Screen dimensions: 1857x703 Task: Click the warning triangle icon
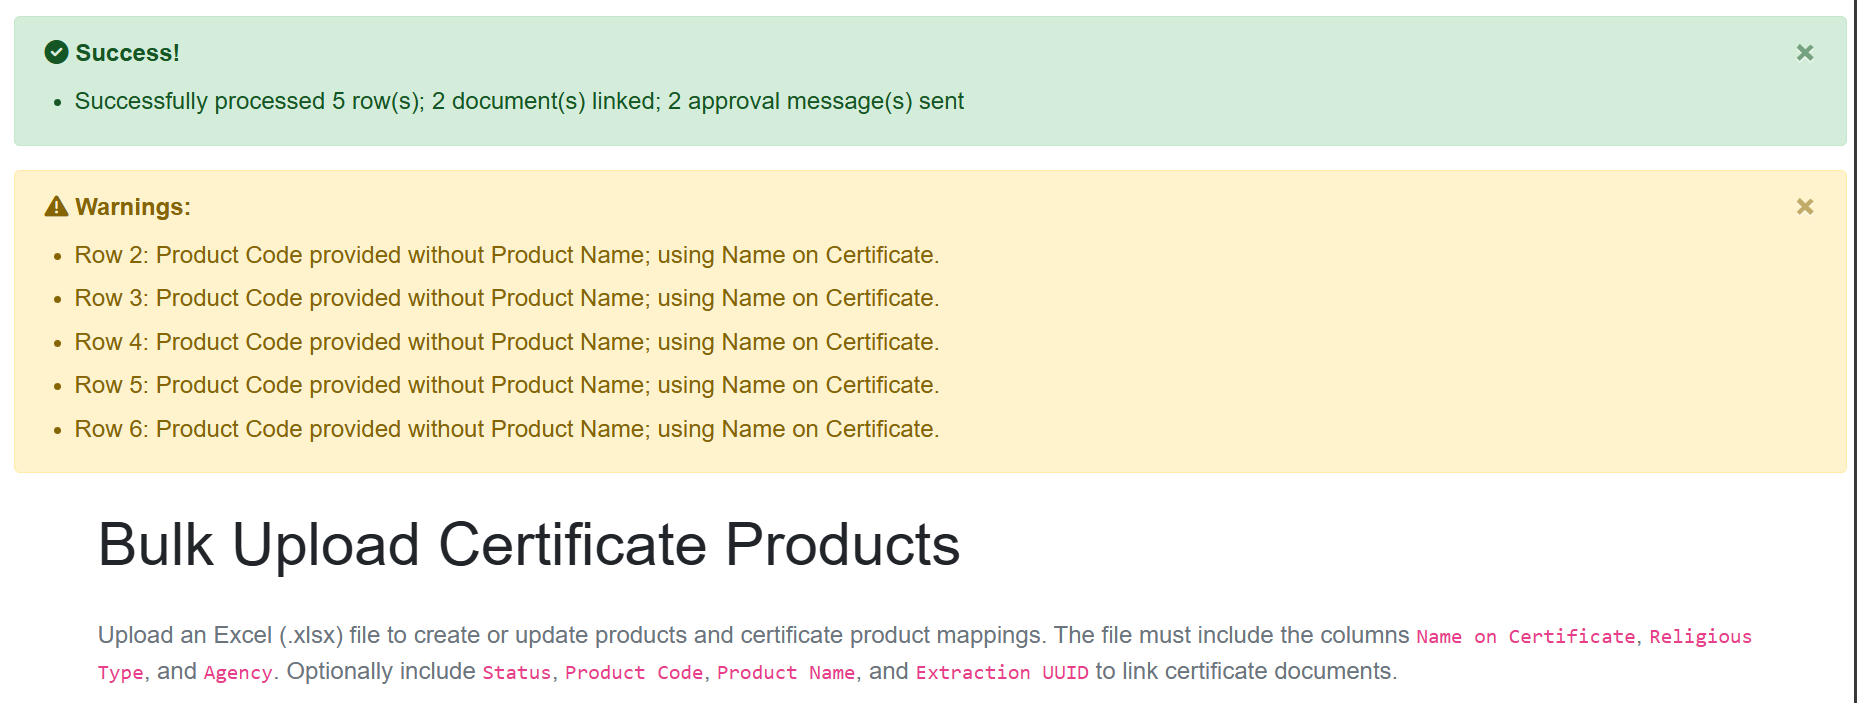57,207
